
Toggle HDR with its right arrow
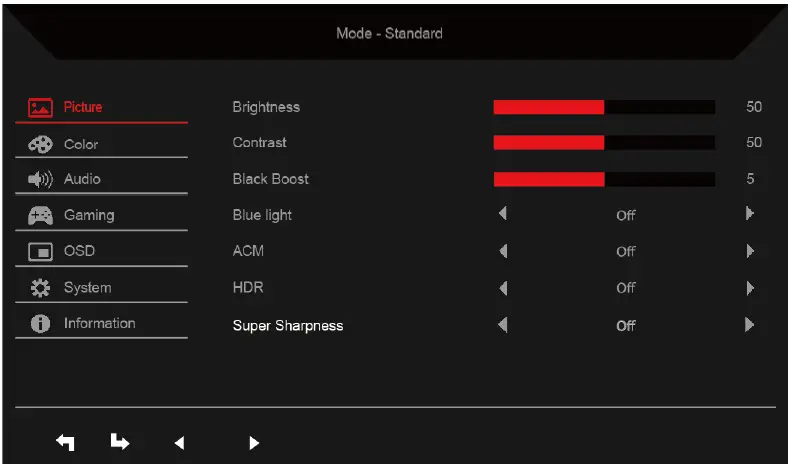click(749, 288)
